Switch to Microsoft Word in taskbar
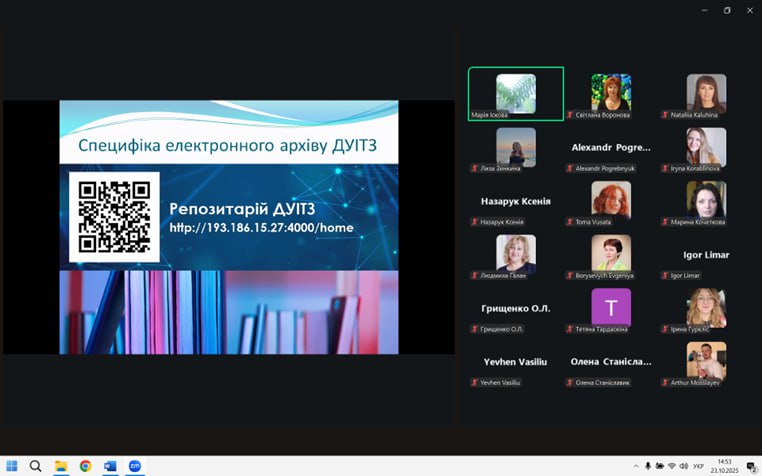The height and width of the screenshot is (476, 762). tap(110, 466)
